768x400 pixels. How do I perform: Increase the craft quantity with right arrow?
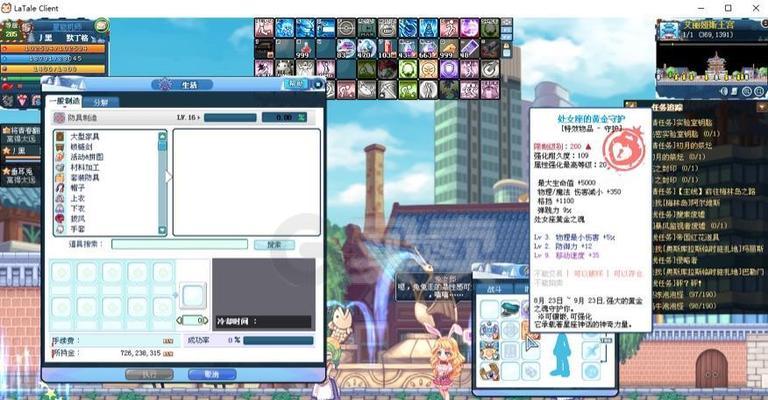point(206,320)
